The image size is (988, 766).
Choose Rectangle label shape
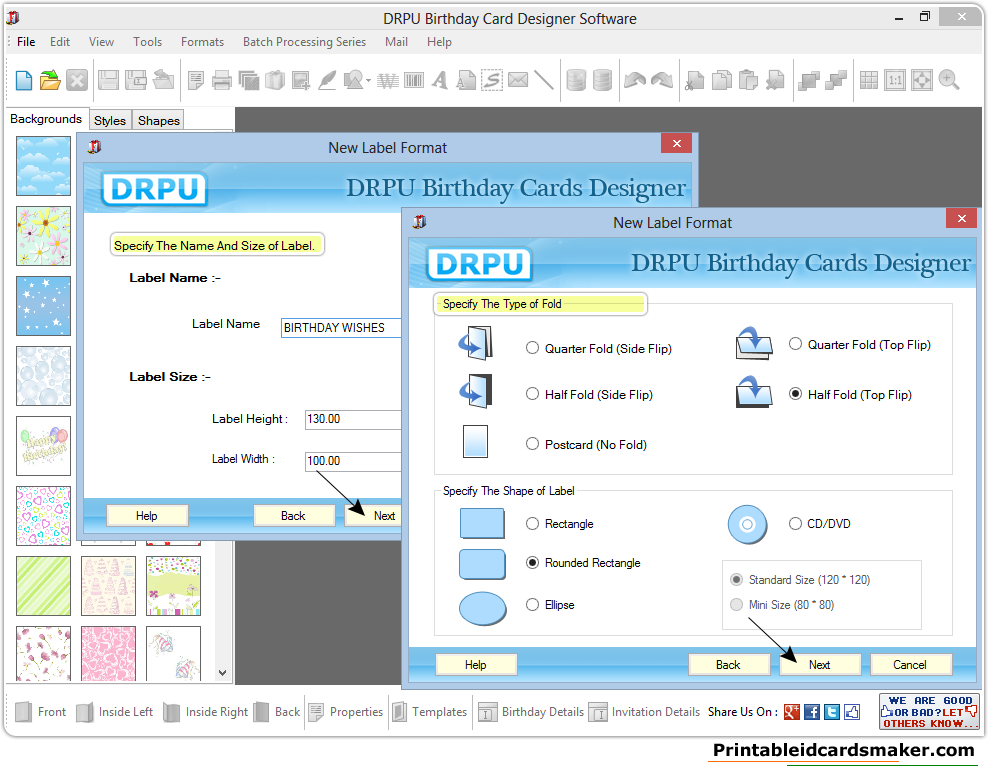532,523
